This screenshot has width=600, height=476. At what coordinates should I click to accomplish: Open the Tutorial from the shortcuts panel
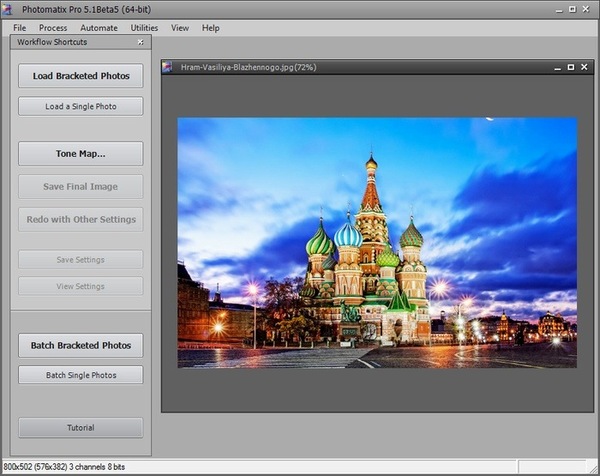81,428
